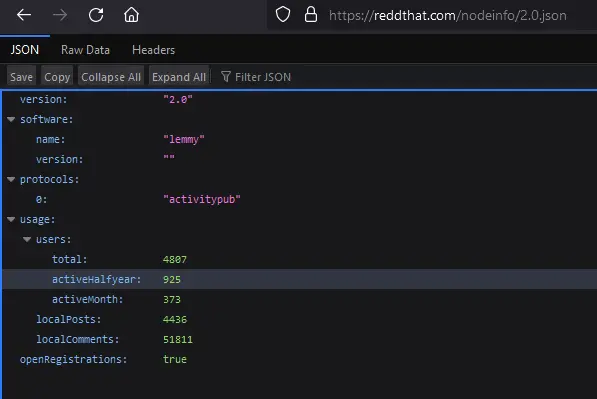
Task: Save the JSON document
Action: pyautogui.click(x=21, y=77)
